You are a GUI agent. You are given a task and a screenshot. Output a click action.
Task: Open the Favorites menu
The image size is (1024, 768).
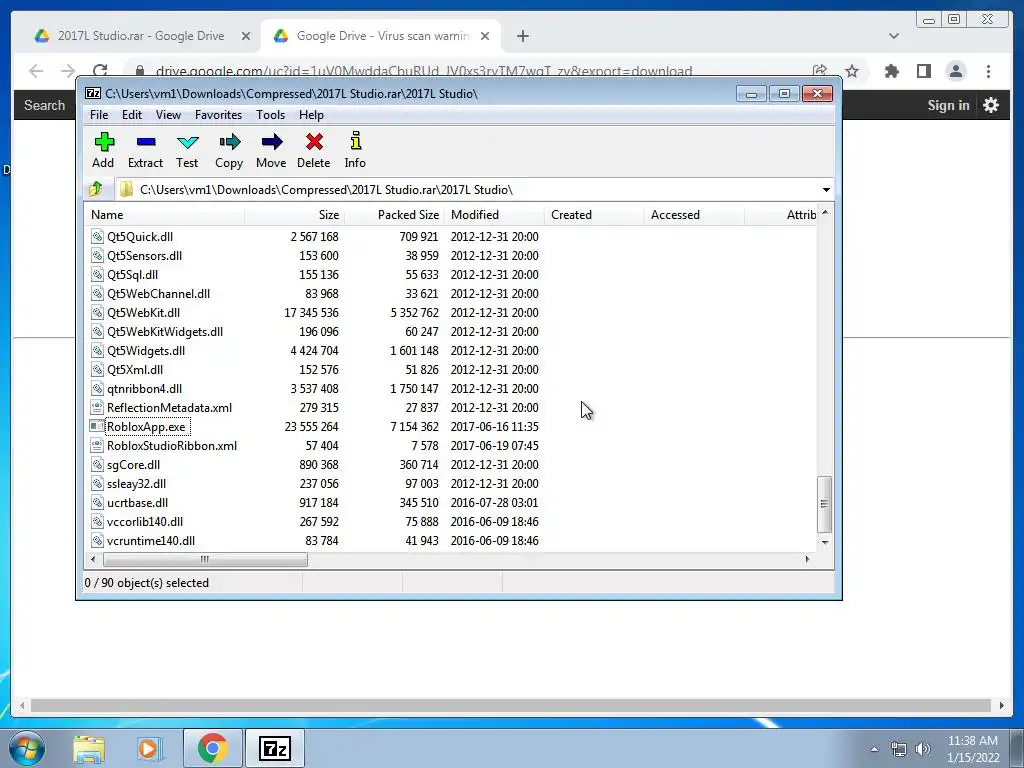coord(218,115)
